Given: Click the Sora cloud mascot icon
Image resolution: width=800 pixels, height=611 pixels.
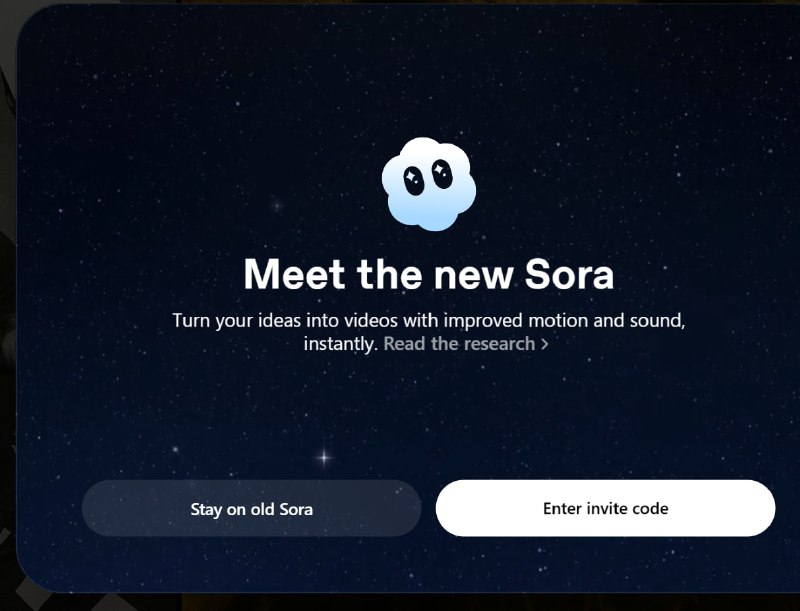Looking at the screenshot, I should click(429, 184).
